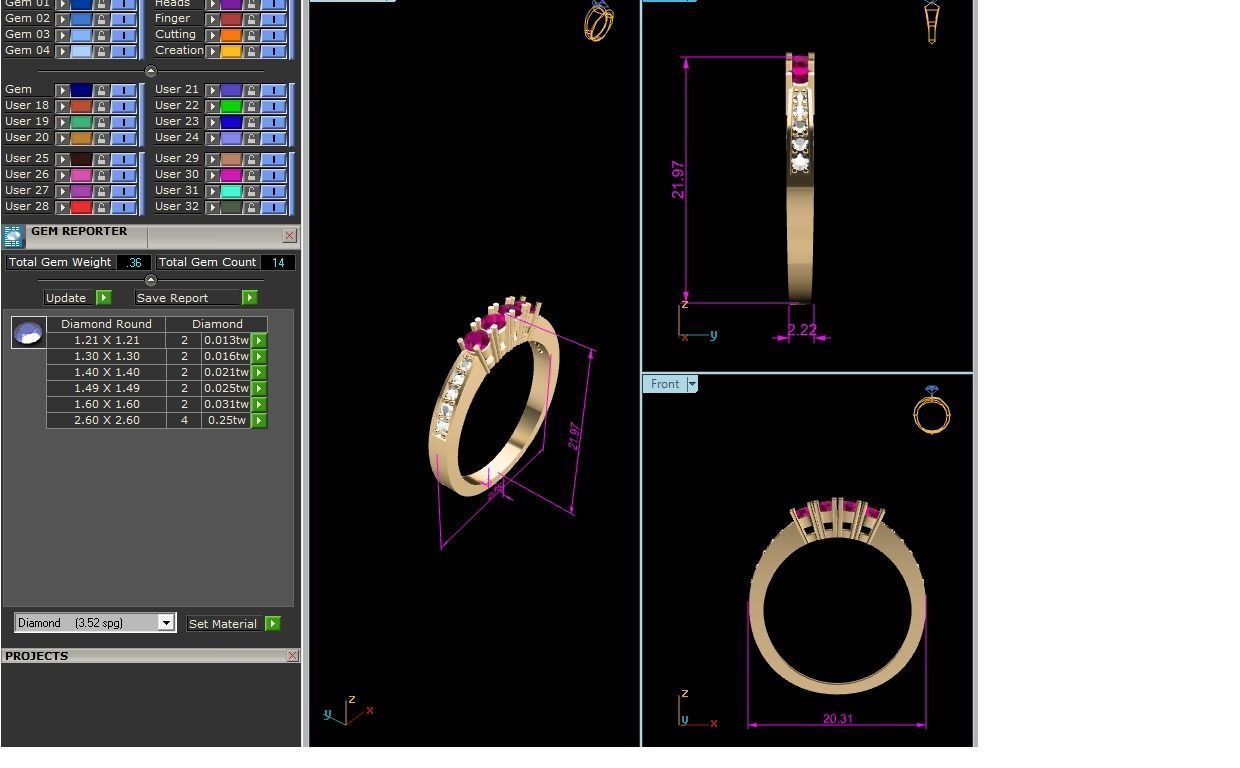Click the Diamond Round column header
The height and width of the screenshot is (768, 1240).
coord(106,324)
